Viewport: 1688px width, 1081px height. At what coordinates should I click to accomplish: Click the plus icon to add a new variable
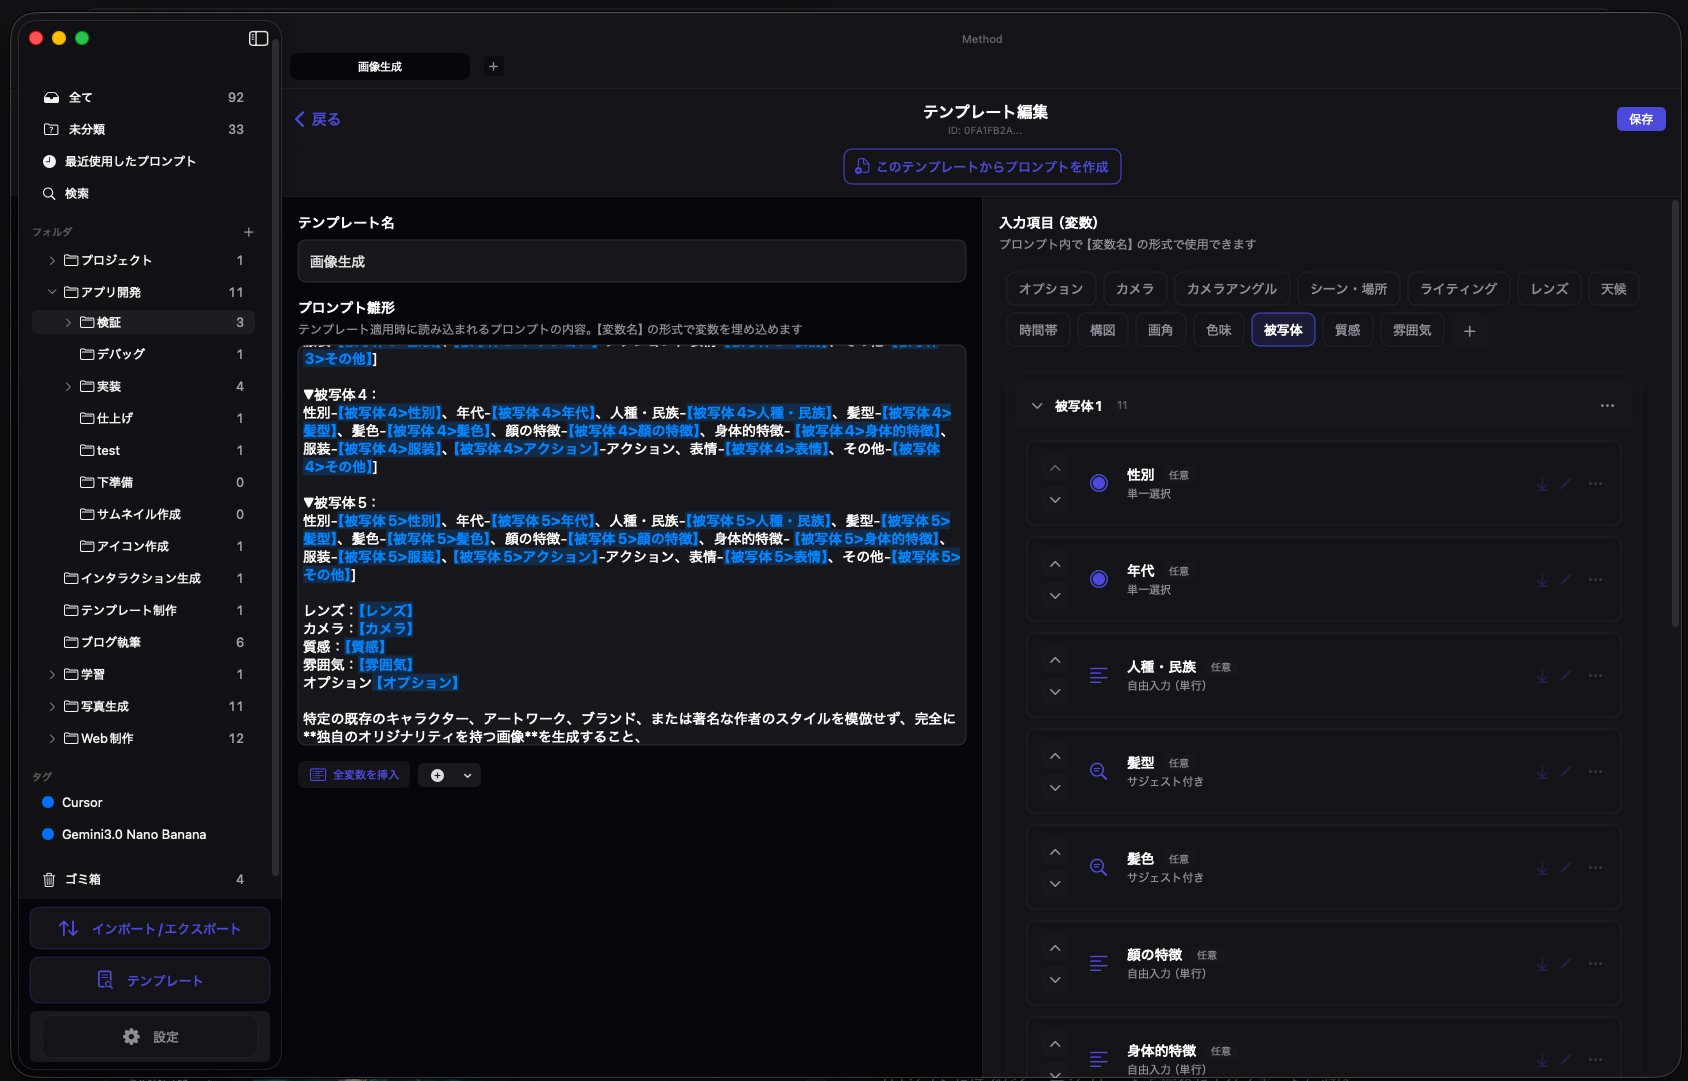click(436, 774)
